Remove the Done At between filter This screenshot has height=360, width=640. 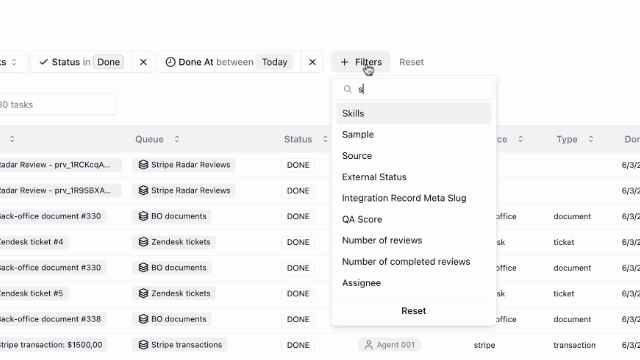pos(312,62)
